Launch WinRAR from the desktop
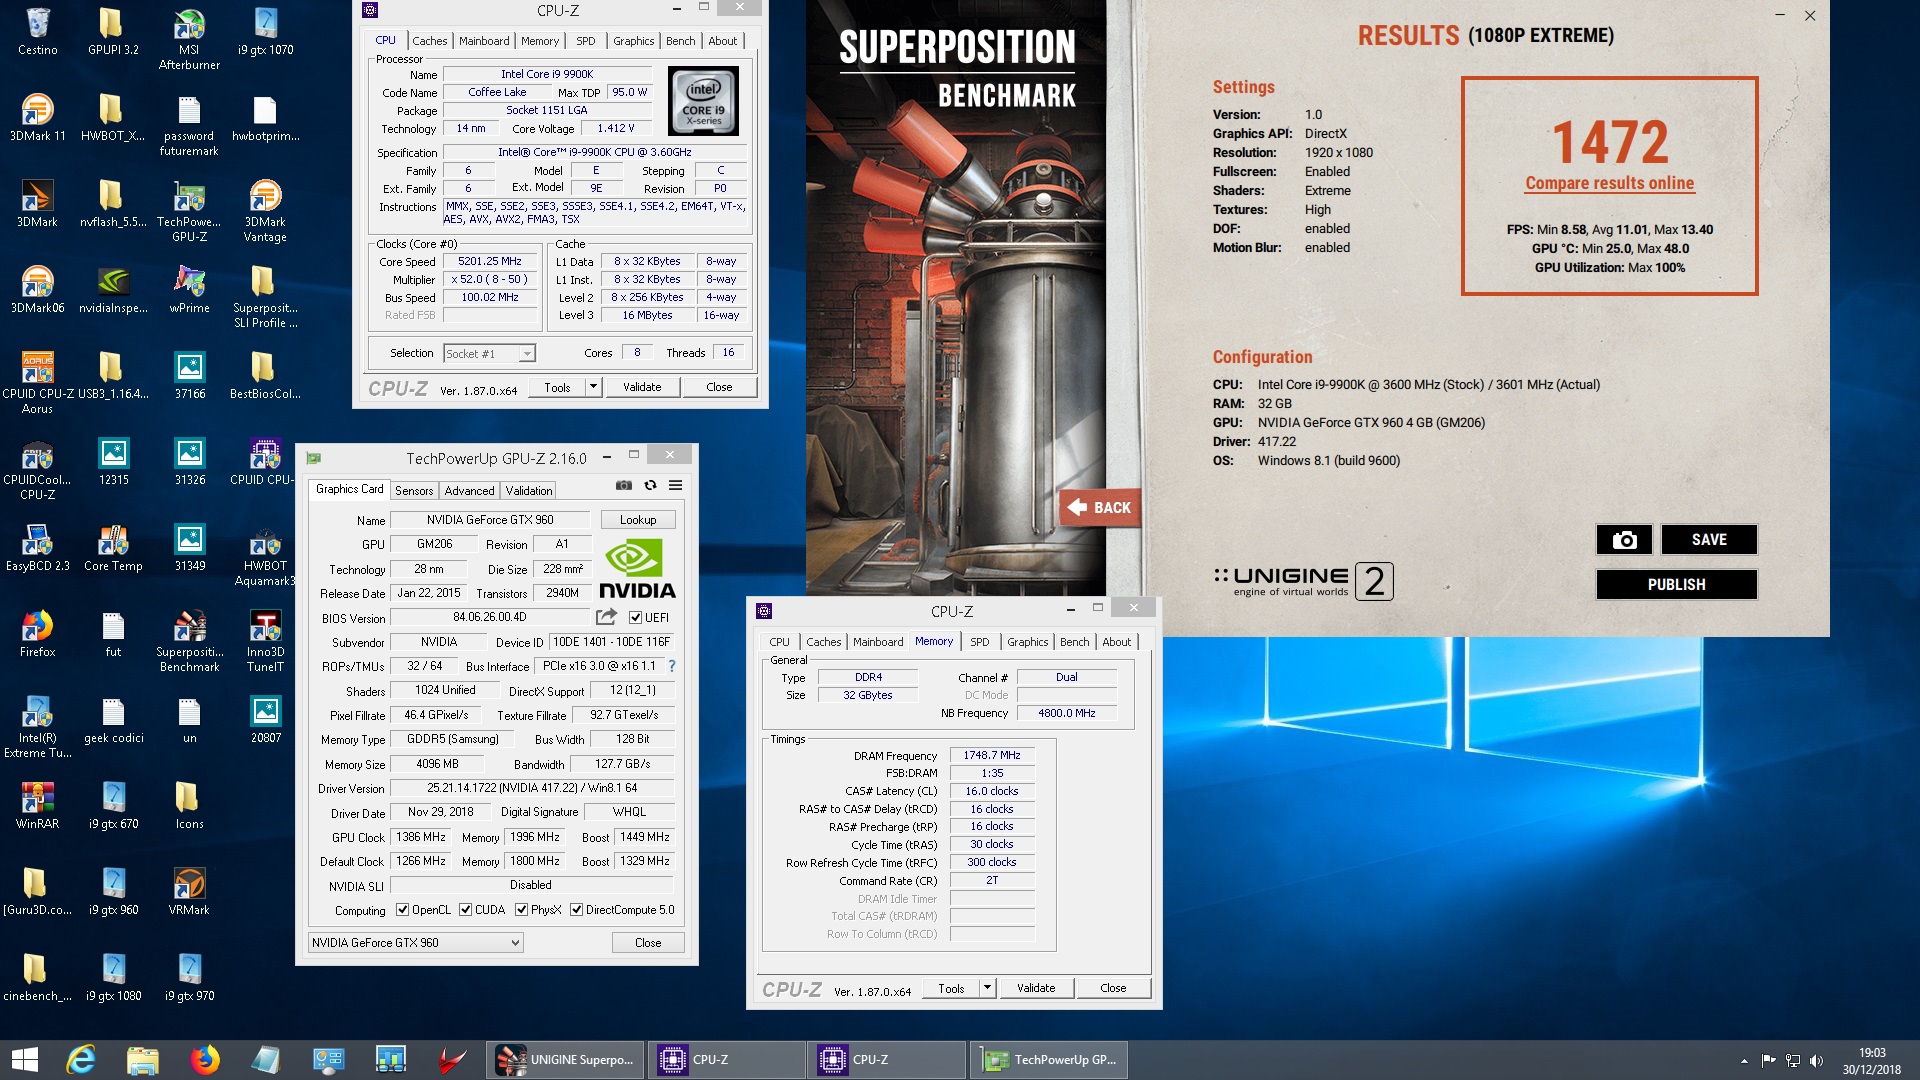The width and height of the screenshot is (1920, 1080). (x=37, y=806)
